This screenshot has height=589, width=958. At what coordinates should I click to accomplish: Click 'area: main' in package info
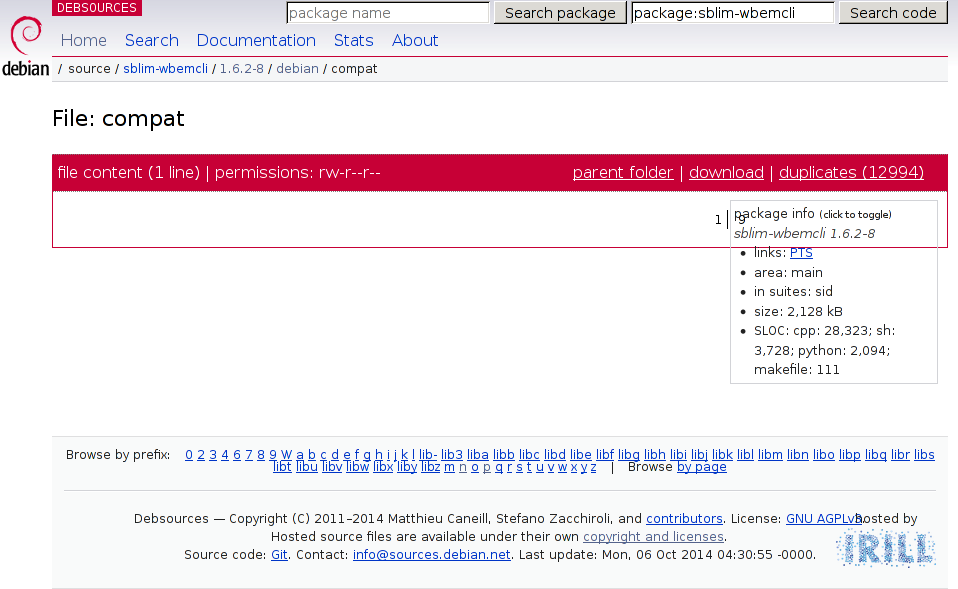pyautogui.click(x=788, y=273)
